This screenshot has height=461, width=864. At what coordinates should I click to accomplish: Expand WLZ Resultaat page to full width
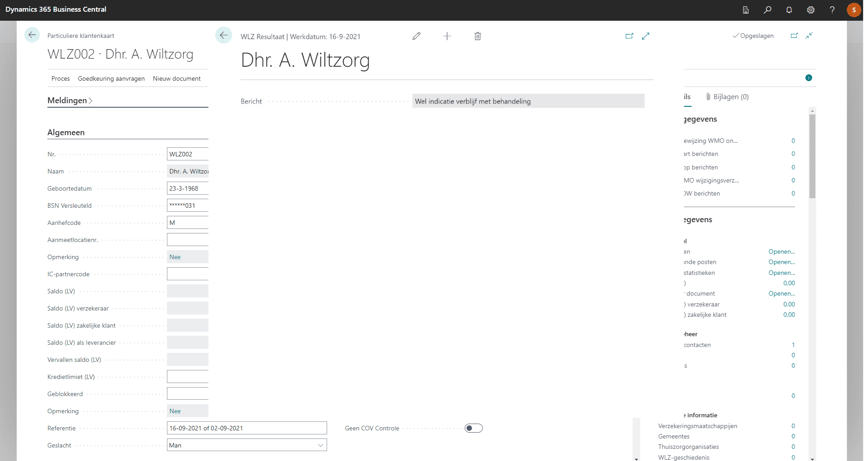pyautogui.click(x=646, y=36)
